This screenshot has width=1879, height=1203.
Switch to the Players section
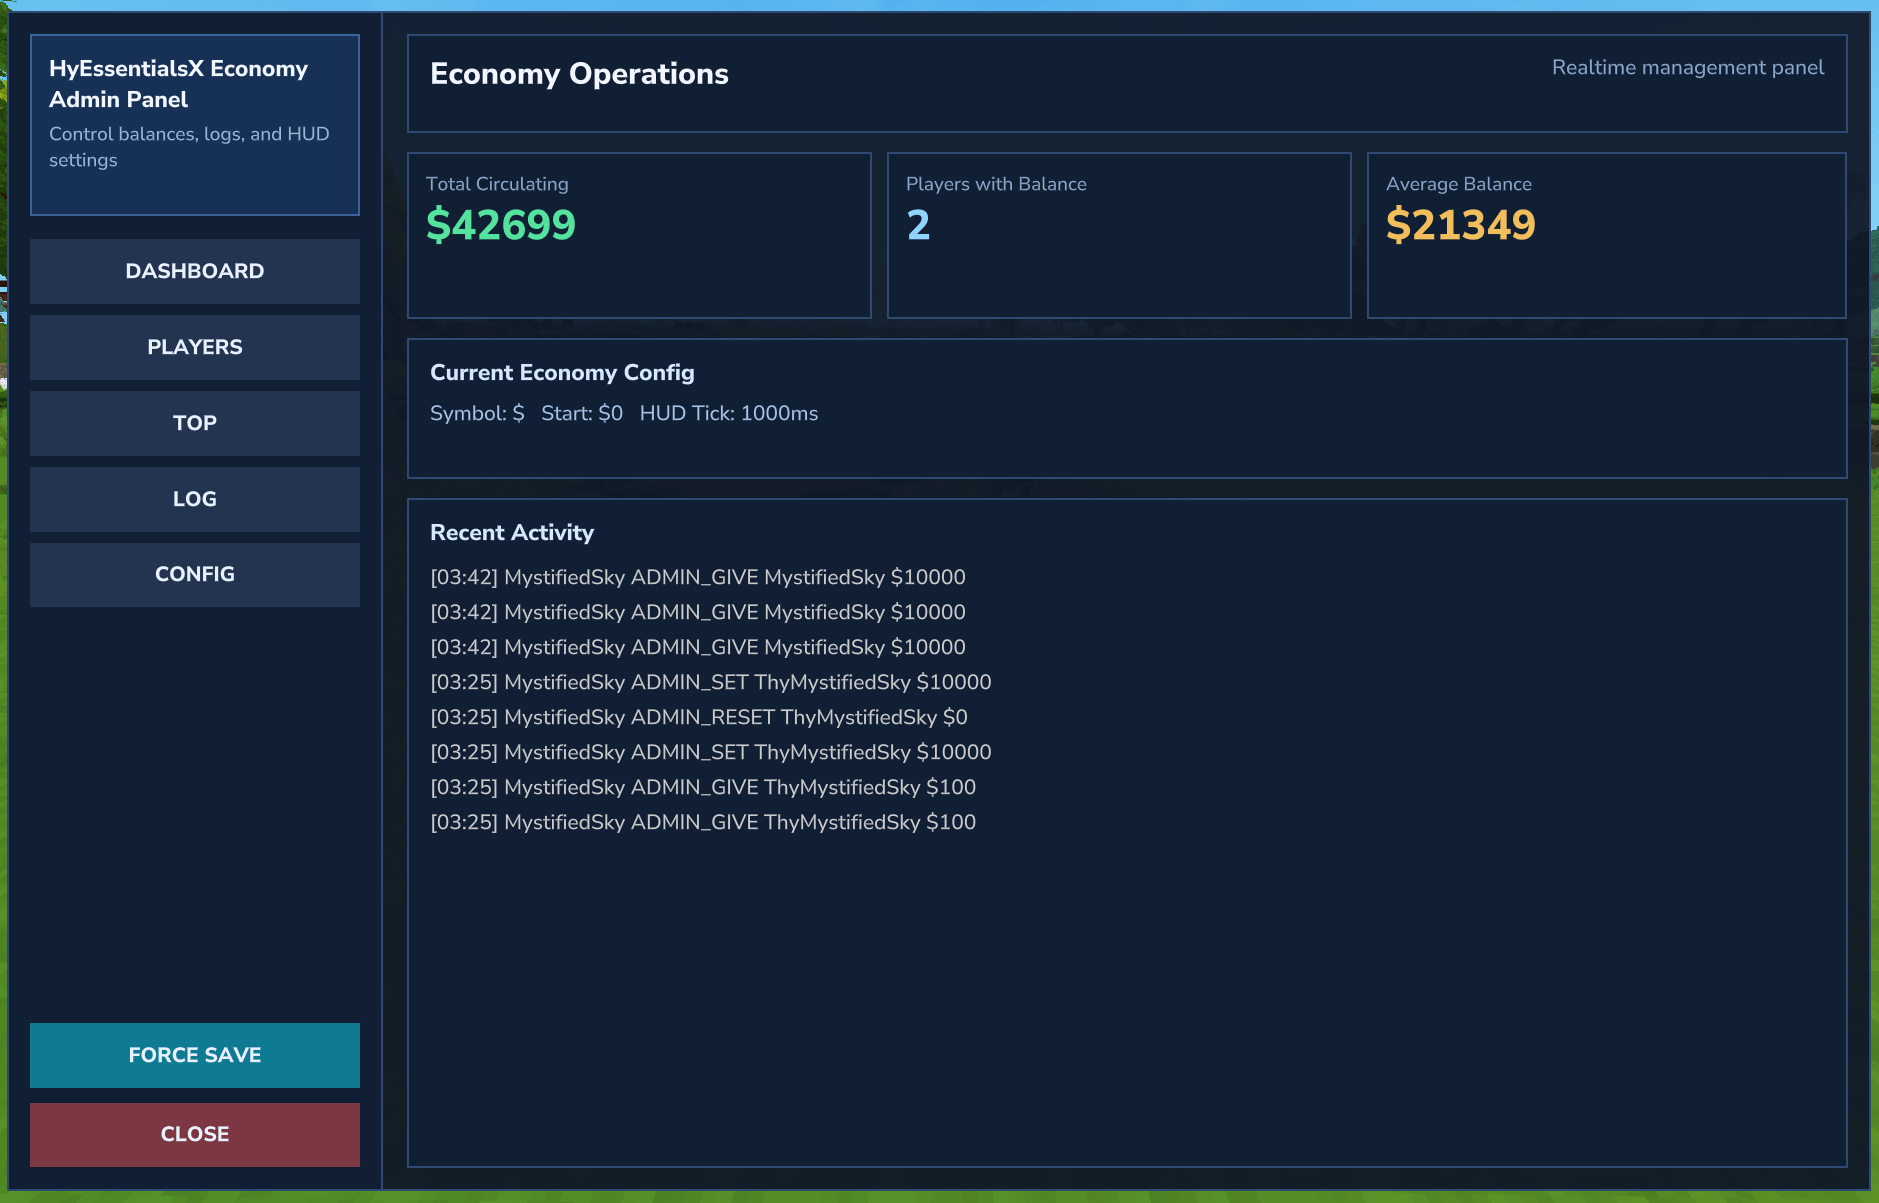click(x=194, y=347)
